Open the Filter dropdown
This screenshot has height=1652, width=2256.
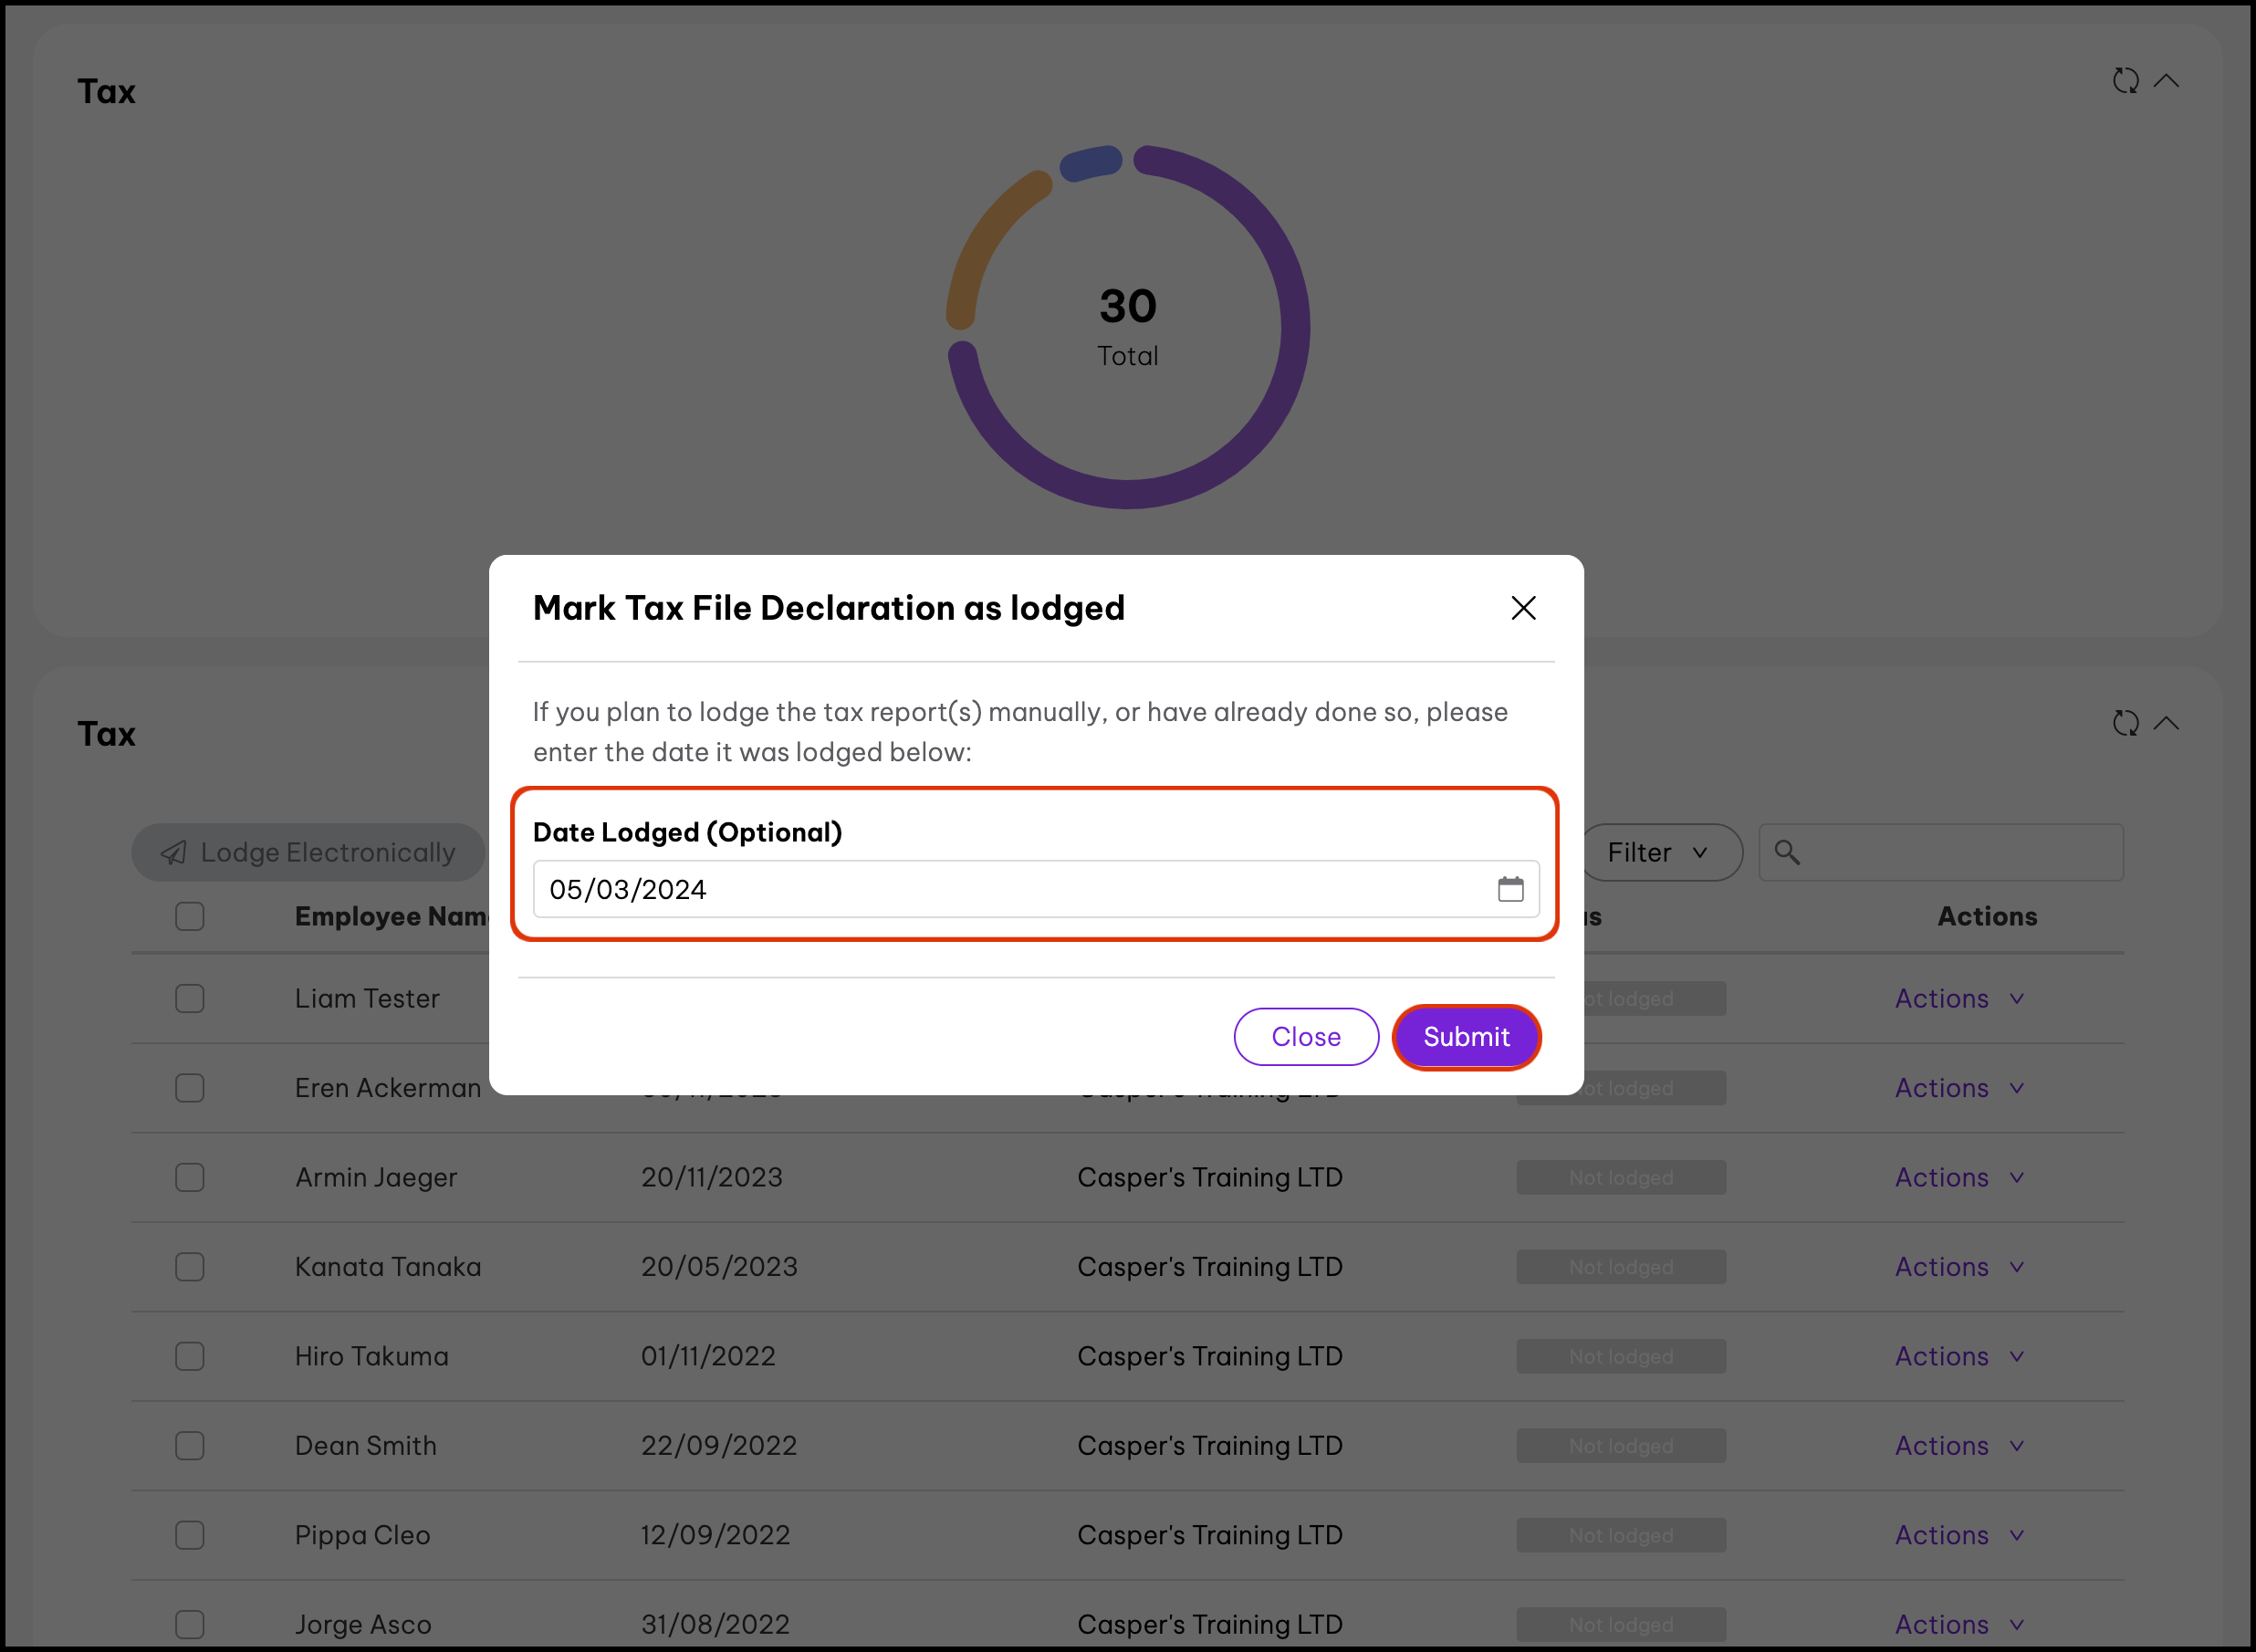click(1658, 853)
